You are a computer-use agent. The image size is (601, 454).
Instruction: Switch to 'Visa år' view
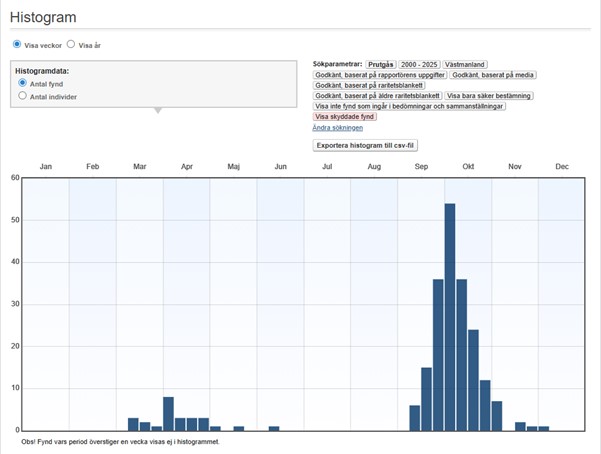(x=71, y=45)
